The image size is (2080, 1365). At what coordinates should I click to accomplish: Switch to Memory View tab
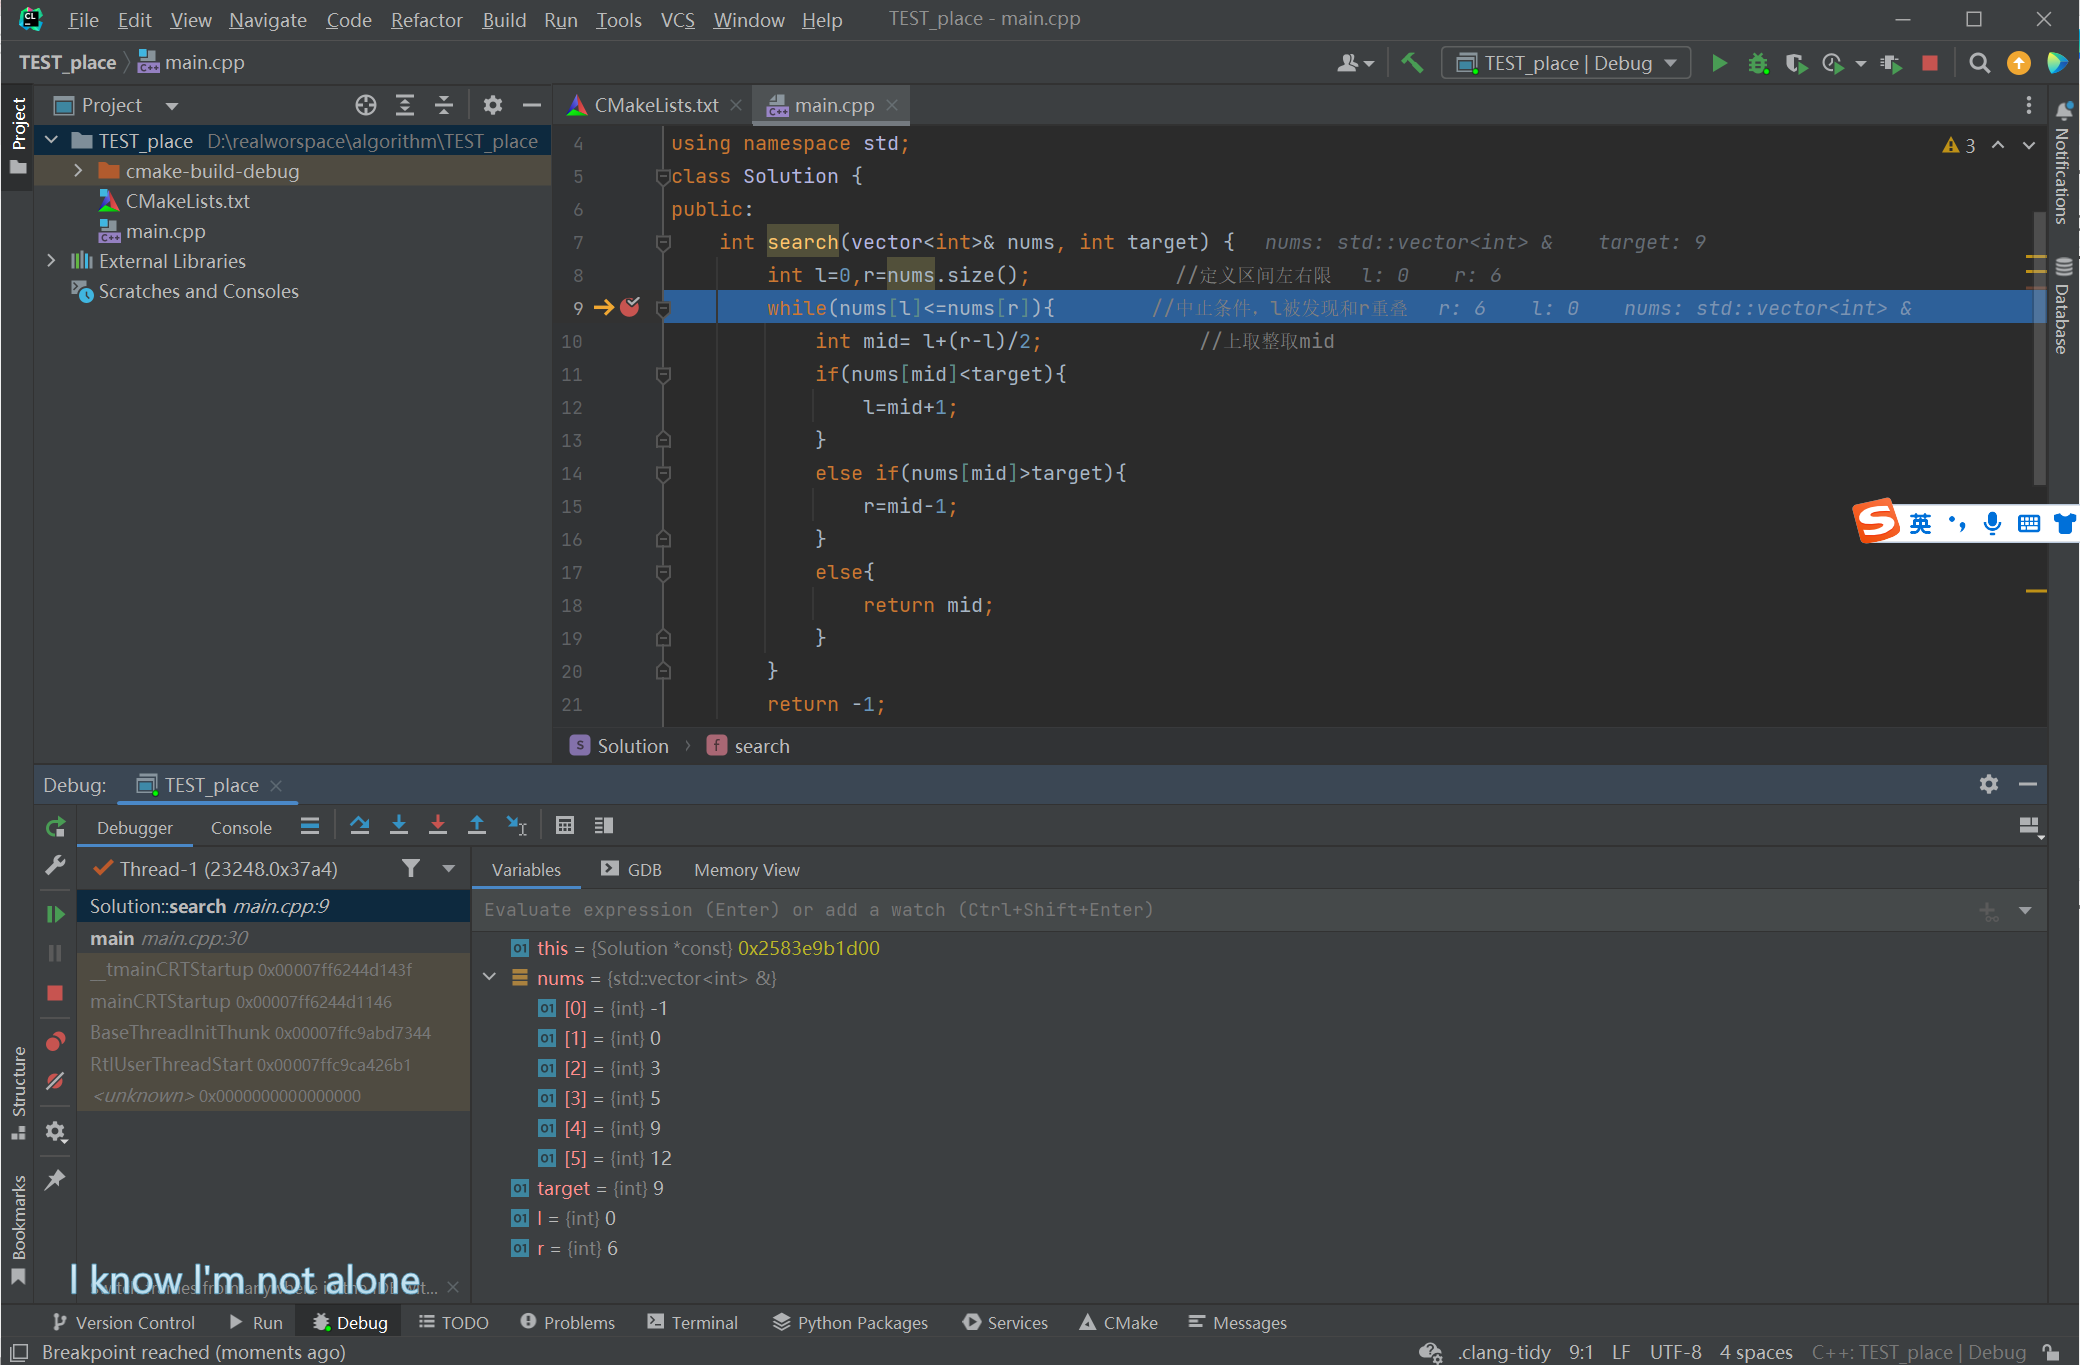click(746, 869)
